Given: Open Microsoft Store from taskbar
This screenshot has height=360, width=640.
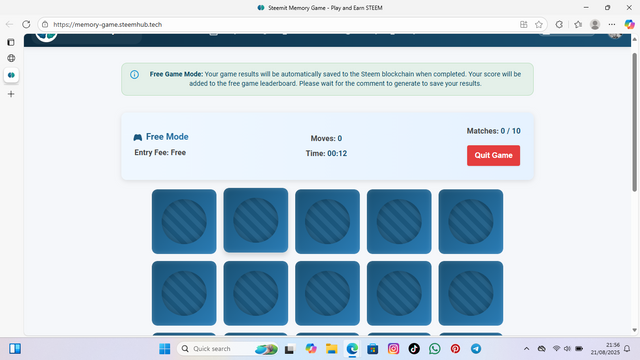Looking at the screenshot, I should coord(373,349).
